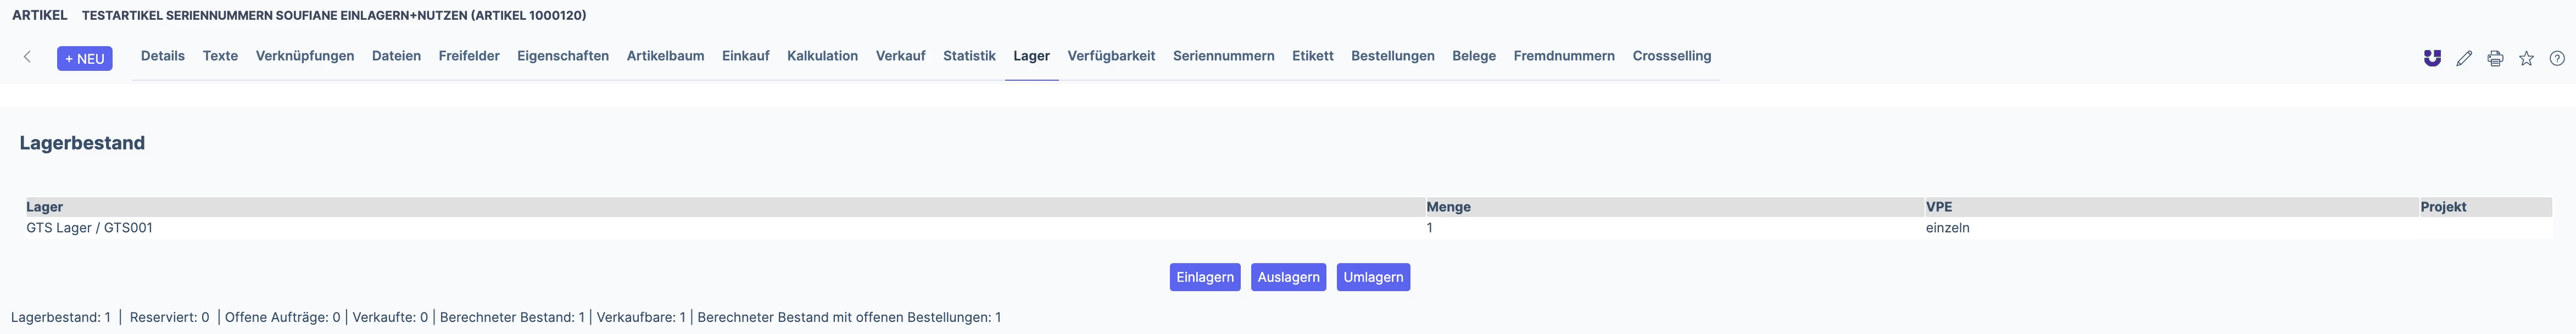Click the Menge column header
Image resolution: width=2576 pixels, height=334 pixels.
tap(1449, 207)
